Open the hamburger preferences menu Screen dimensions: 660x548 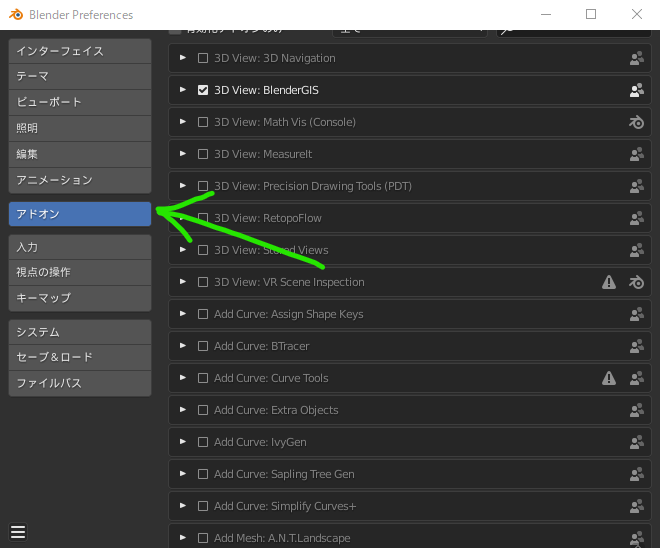pyautogui.click(x=18, y=532)
